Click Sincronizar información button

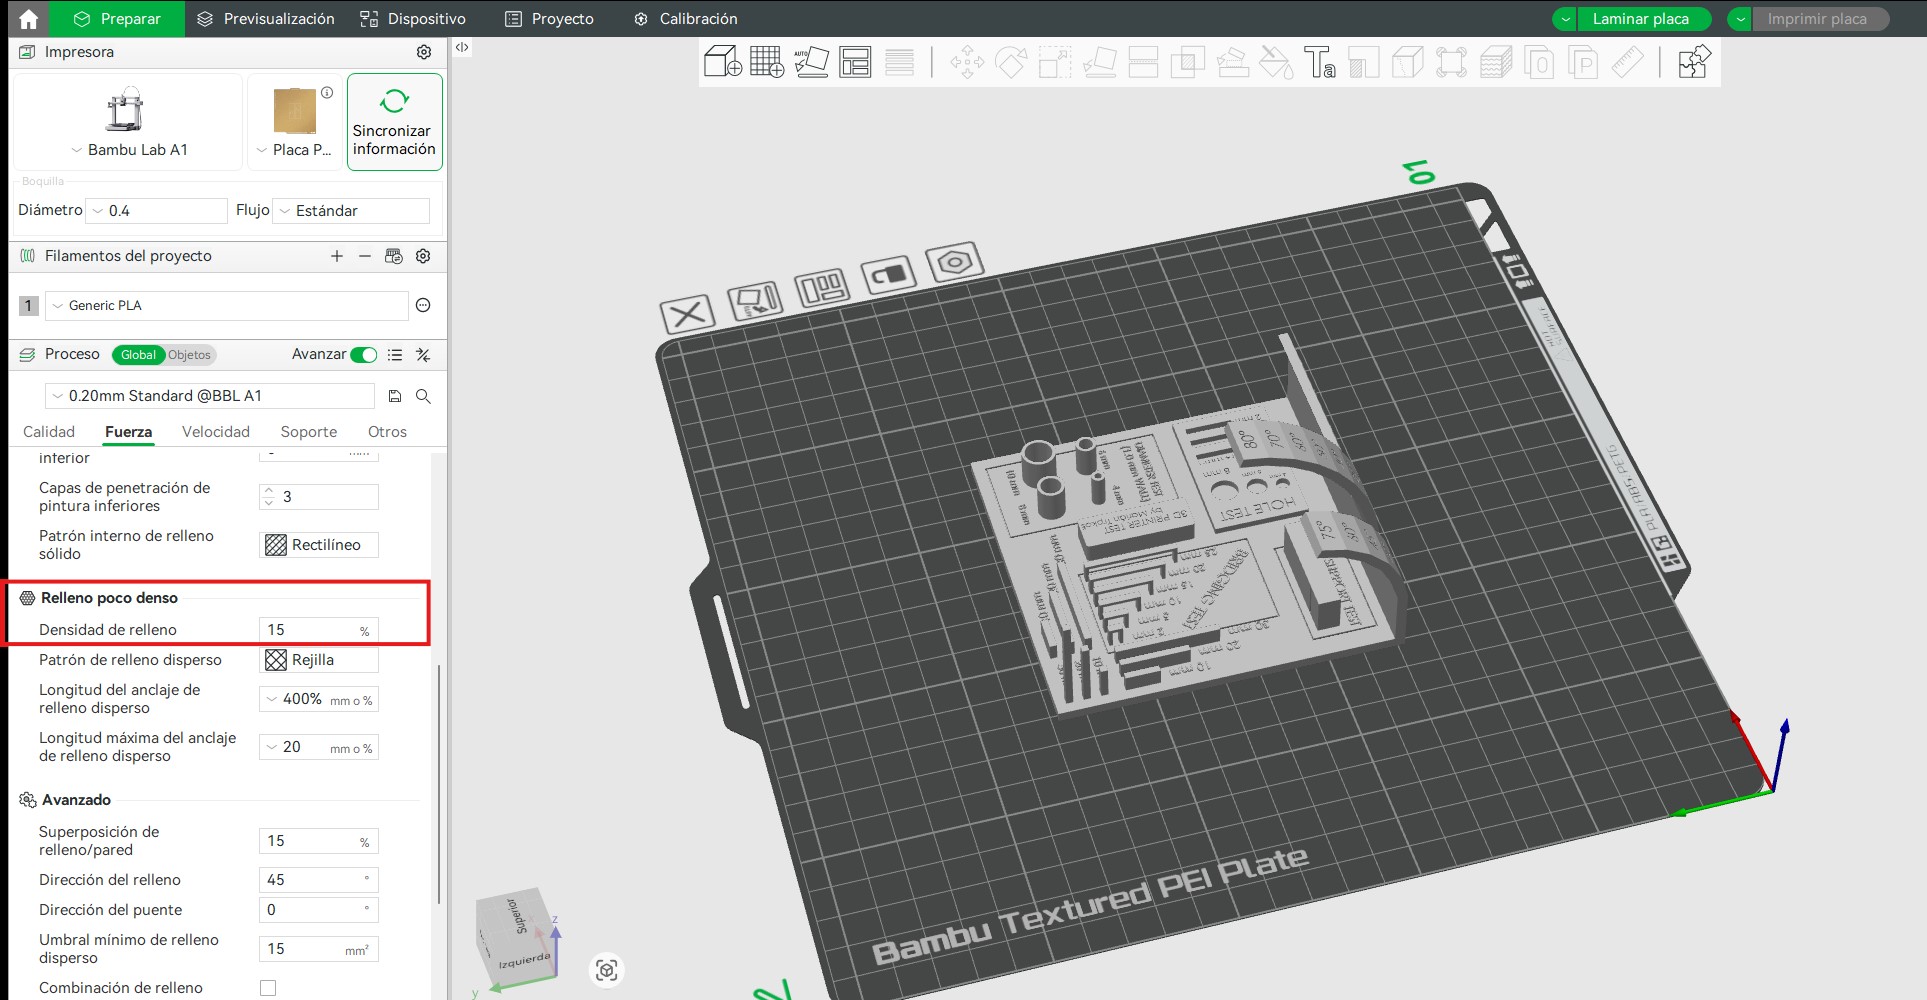pyautogui.click(x=394, y=122)
